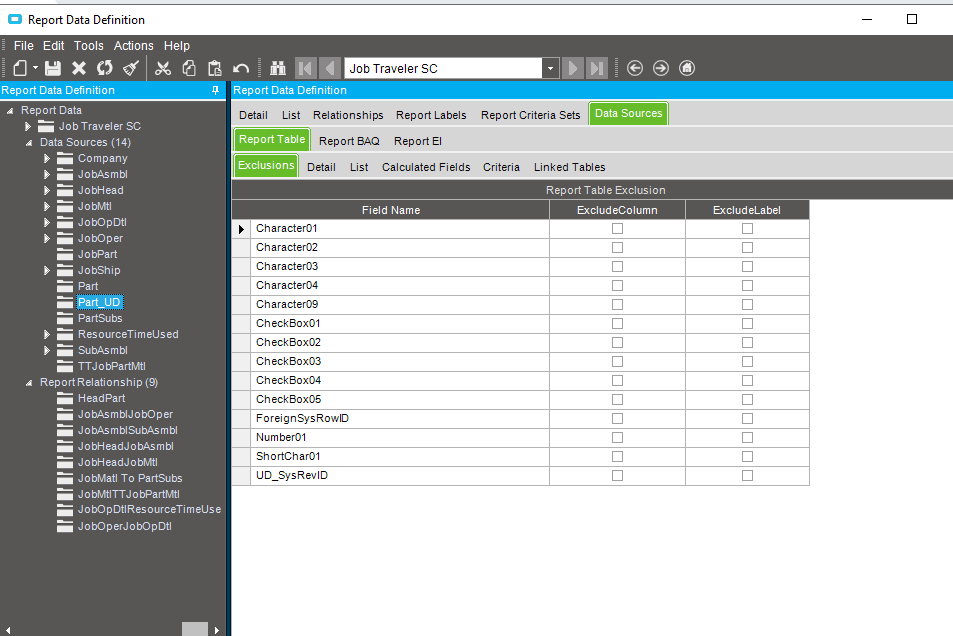
Task: Toggle ExcludeLabel checkbox for CheckBox03
Action: [747, 362]
